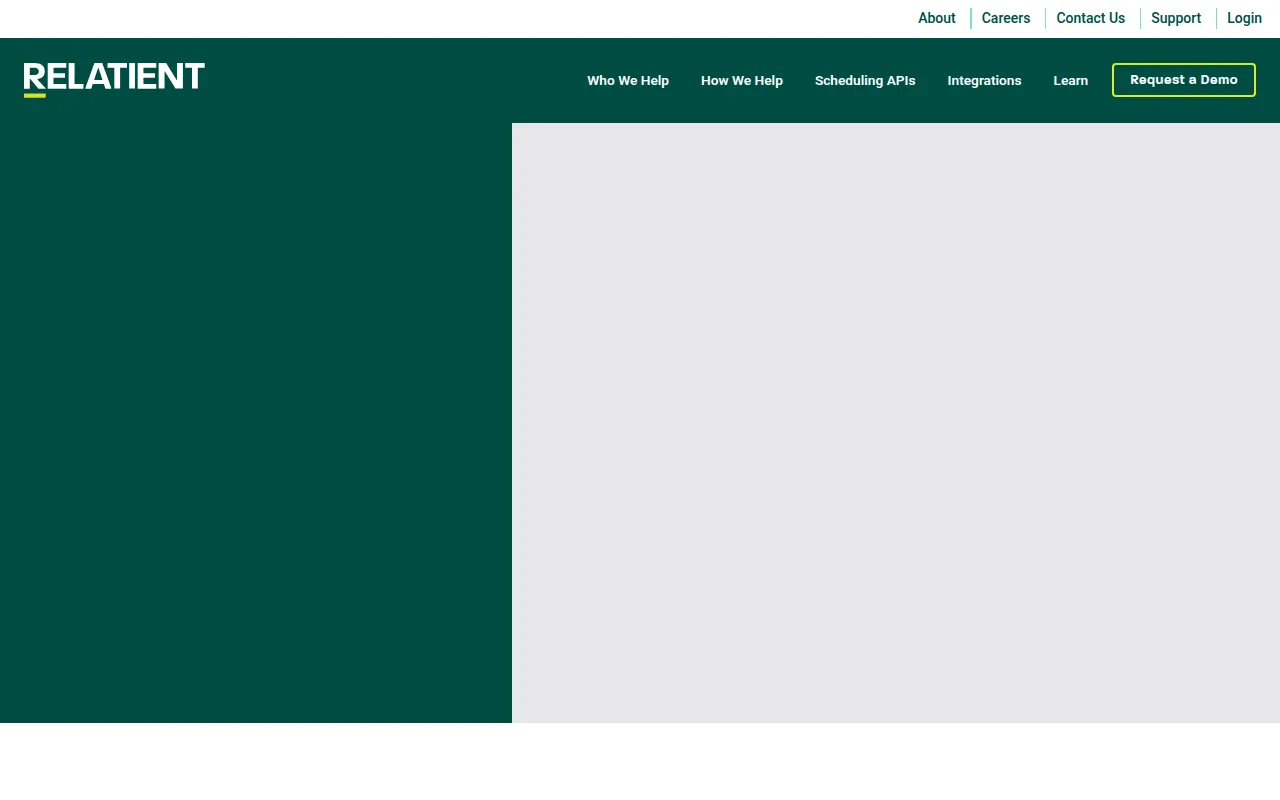The height and width of the screenshot is (800, 1280).
Task: Open the How We Help menu
Action: pyautogui.click(x=742, y=80)
